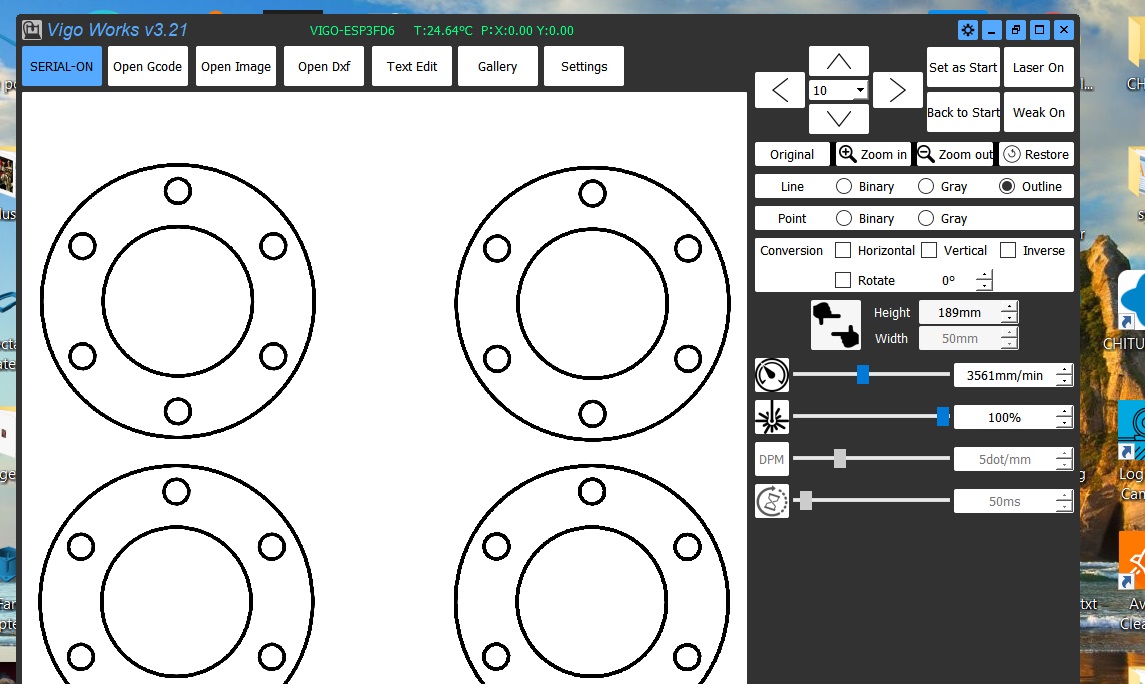Viewport: 1145px width, 684px height.
Task: Click the aspect ratio lock hands icon
Action: 836,325
